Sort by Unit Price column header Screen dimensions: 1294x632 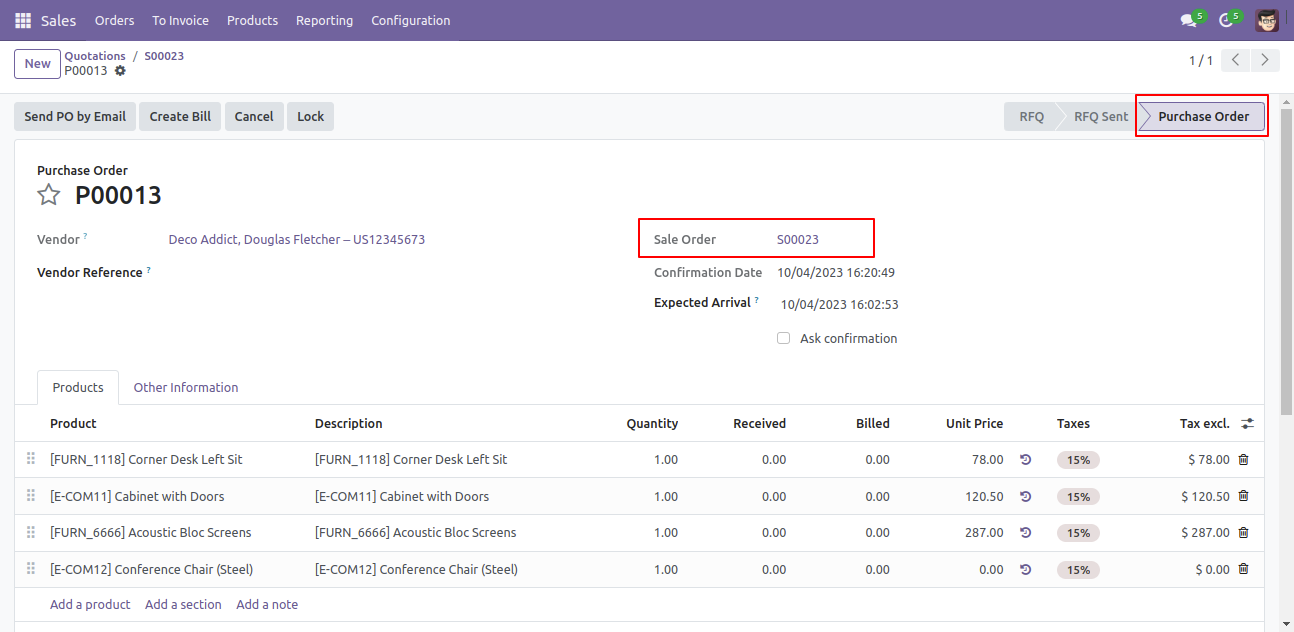pyautogui.click(x=974, y=423)
